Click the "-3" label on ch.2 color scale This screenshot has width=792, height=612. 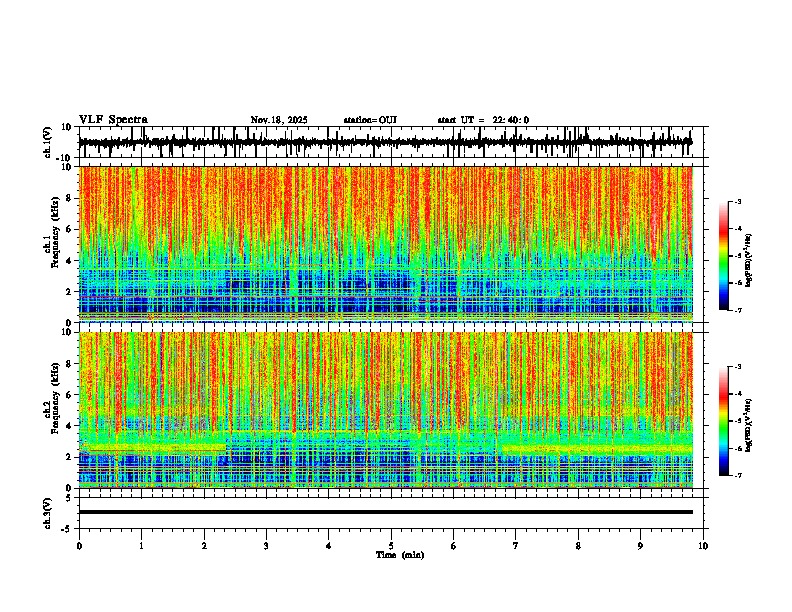(737, 367)
